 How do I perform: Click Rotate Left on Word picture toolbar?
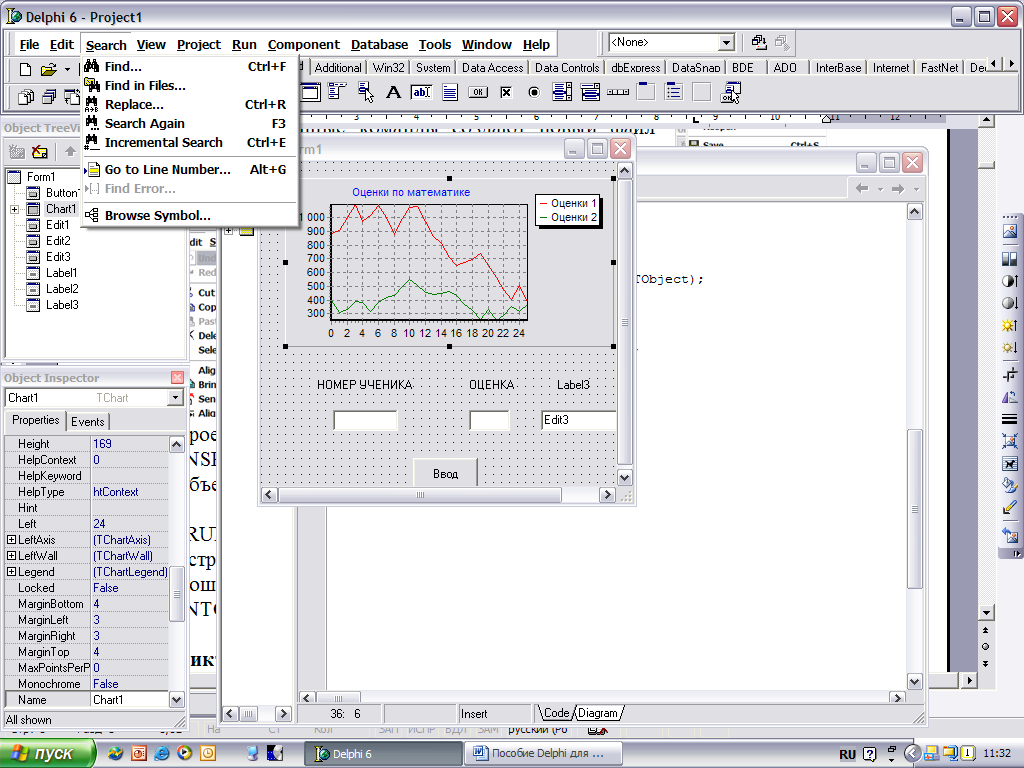[1010, 396]
